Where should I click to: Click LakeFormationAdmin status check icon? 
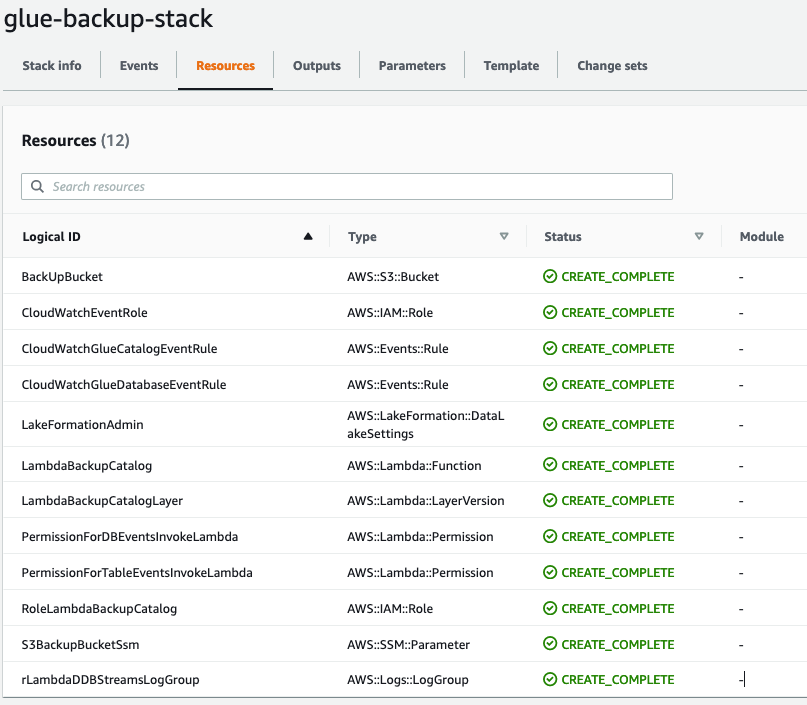pos(550,425)
